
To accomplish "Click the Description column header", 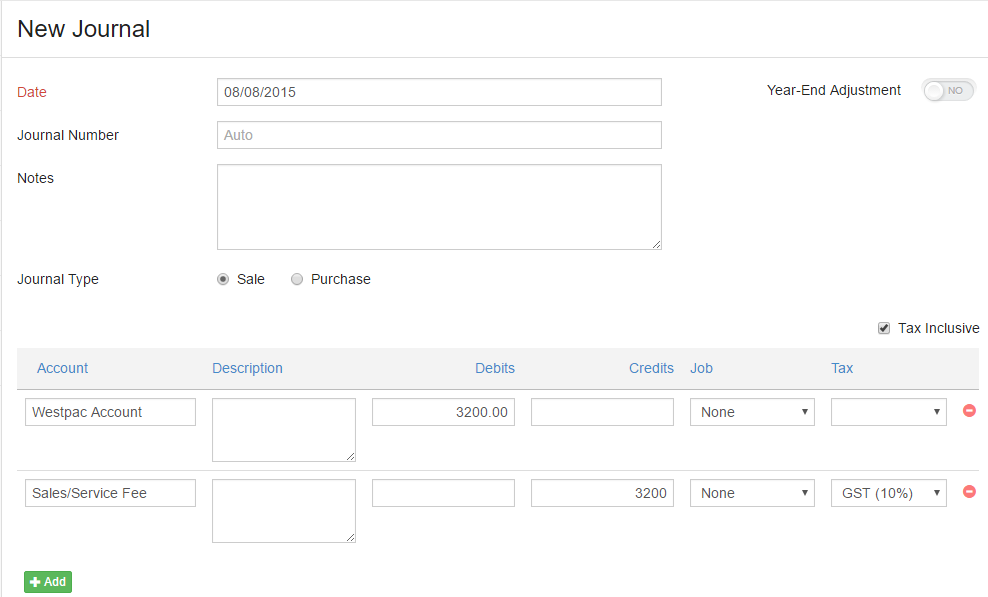I will tap(247, 368).
